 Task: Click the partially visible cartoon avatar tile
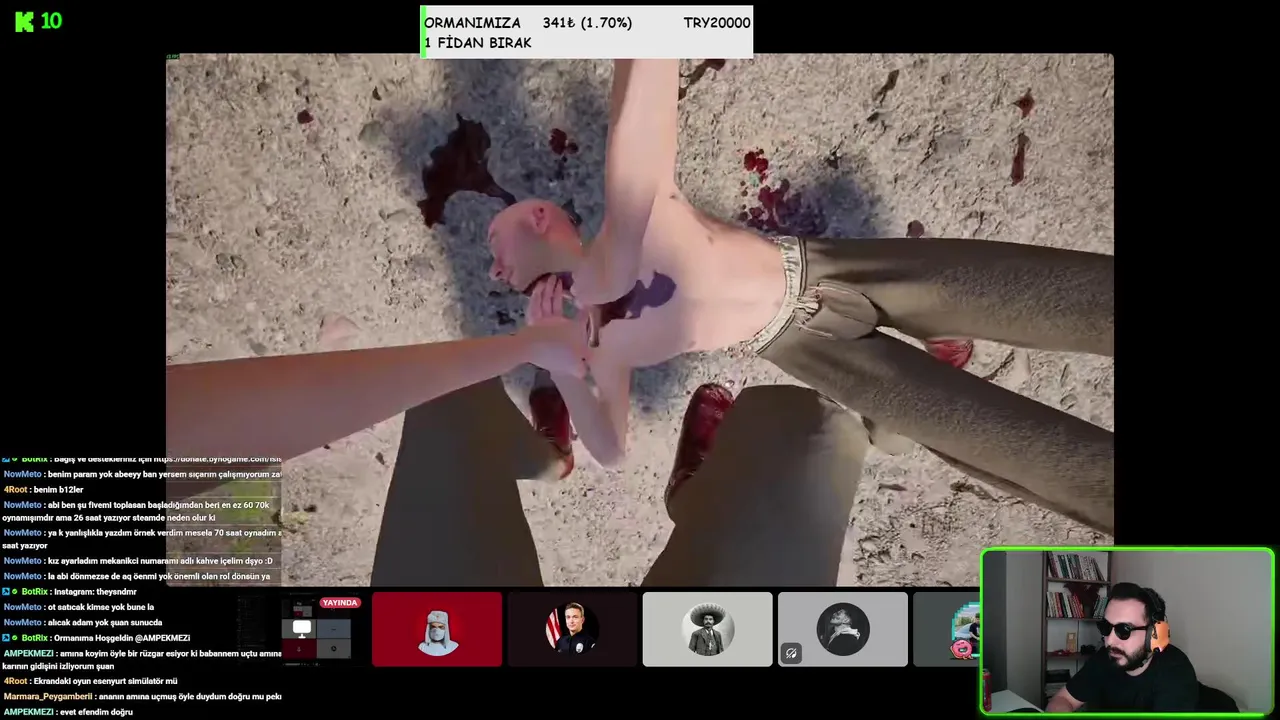pos(946,629)
